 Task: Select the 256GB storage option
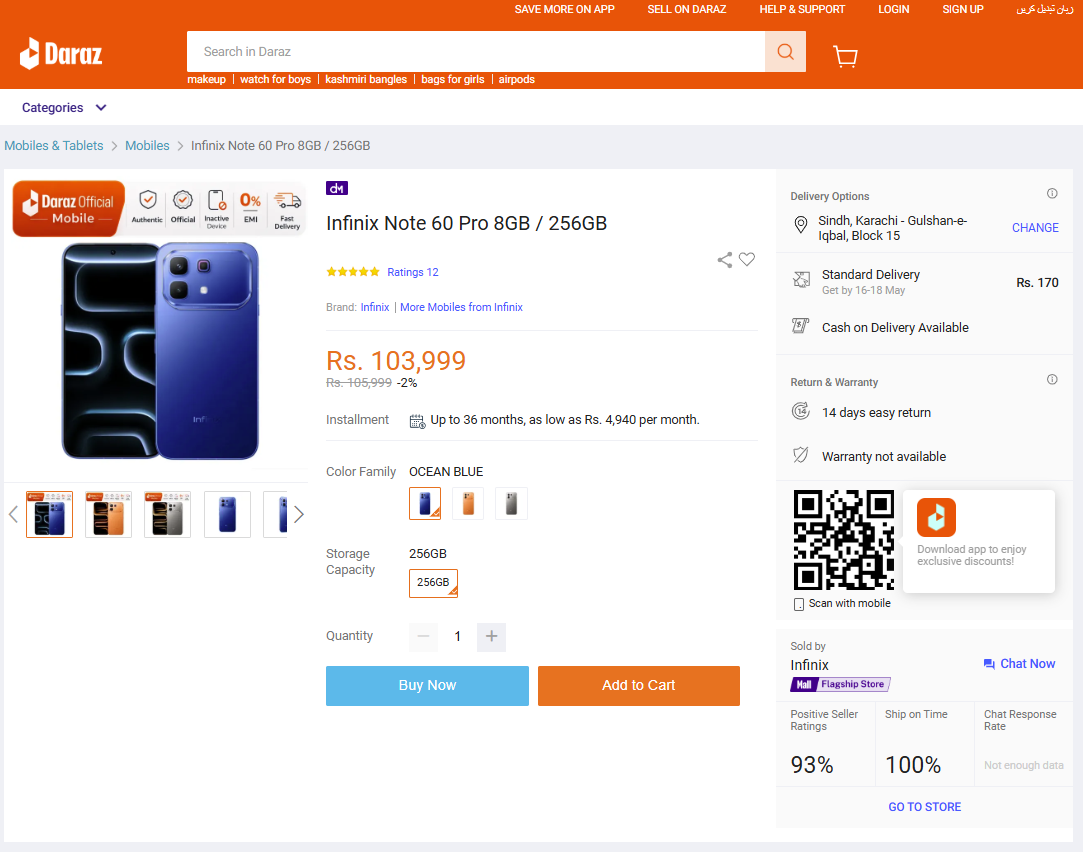433,583
